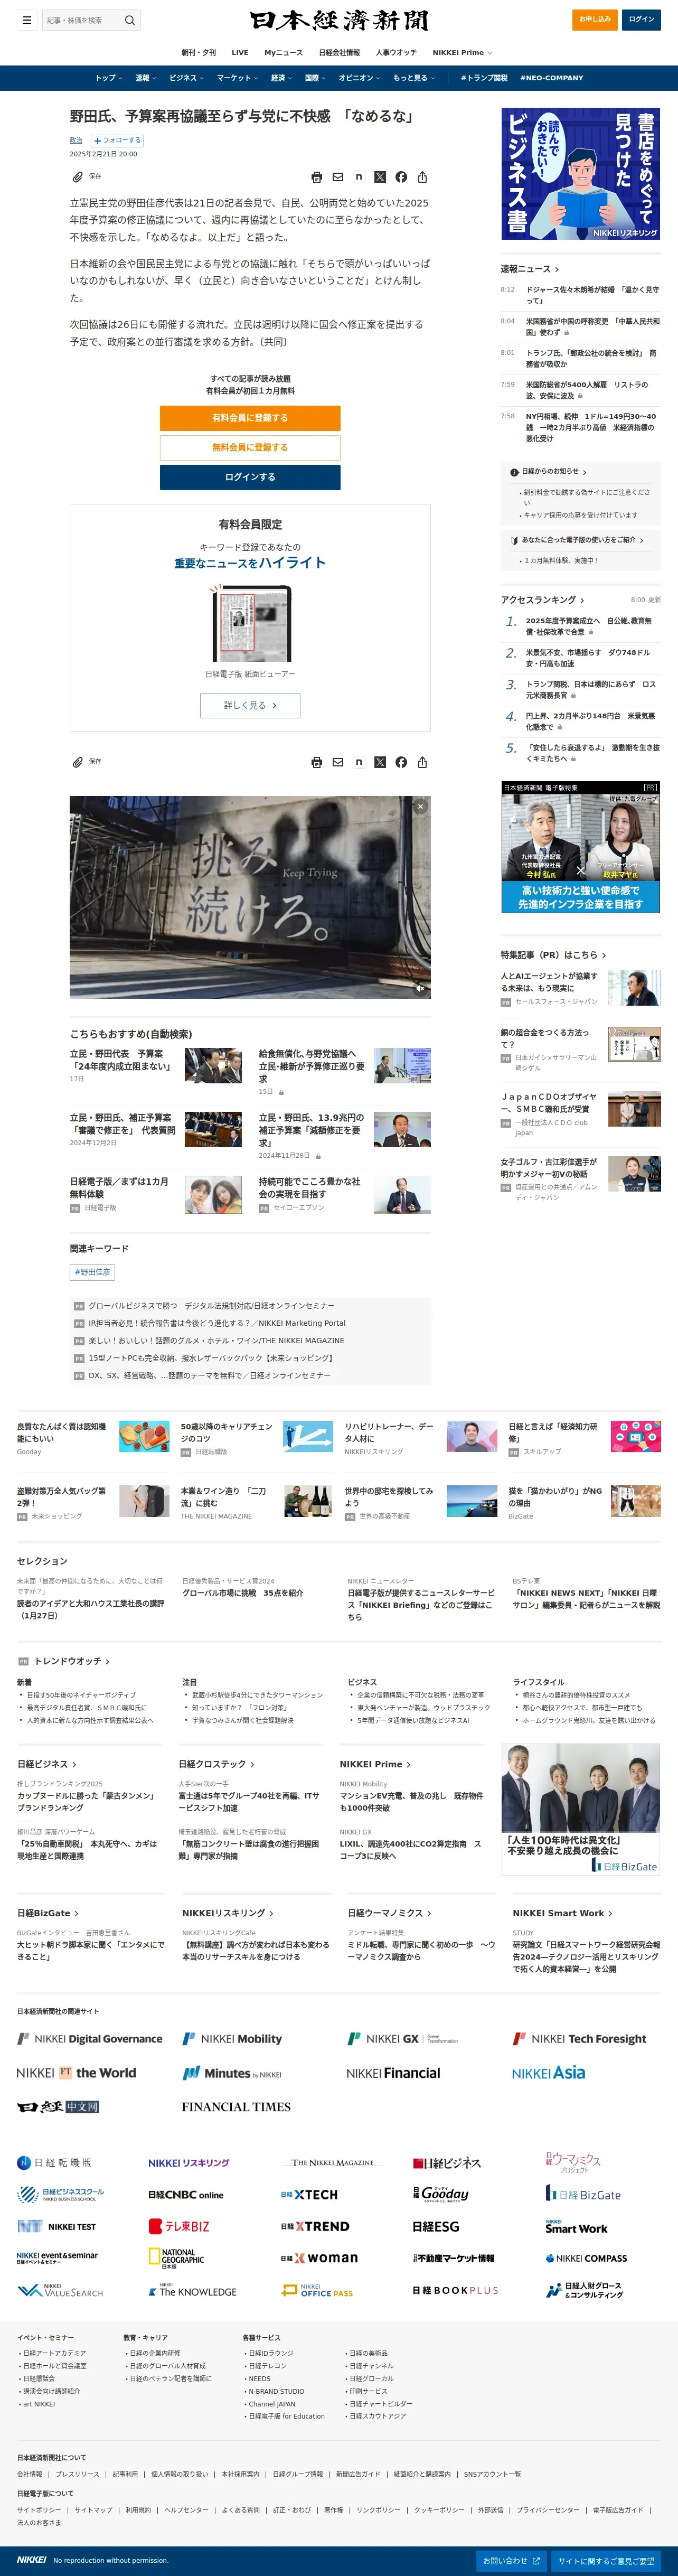
Task: Expand the 速報 navigation dropdown
Action: 146,78
